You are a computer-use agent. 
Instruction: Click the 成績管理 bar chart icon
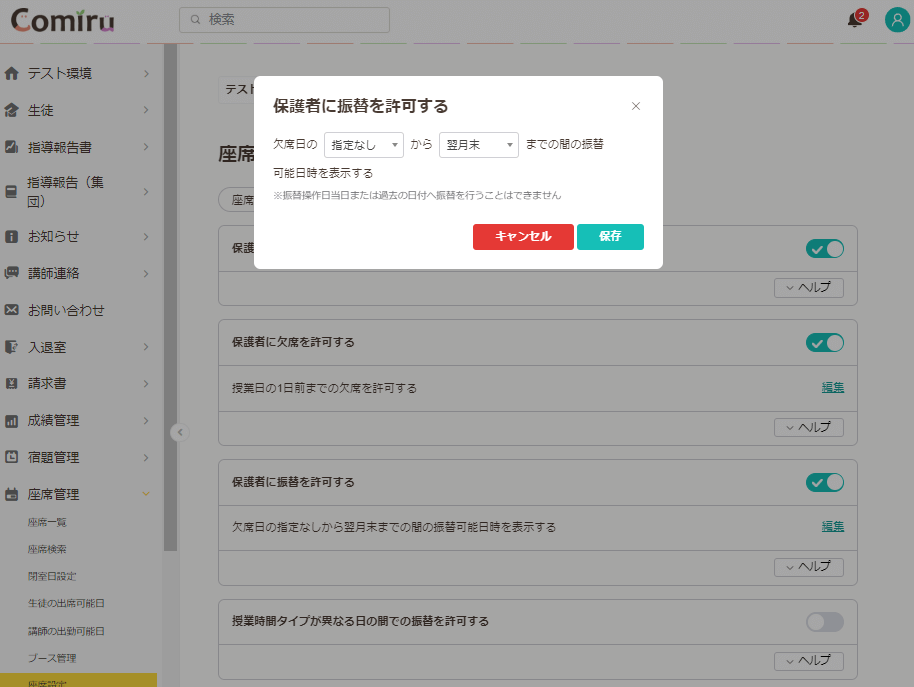point(11,421)
